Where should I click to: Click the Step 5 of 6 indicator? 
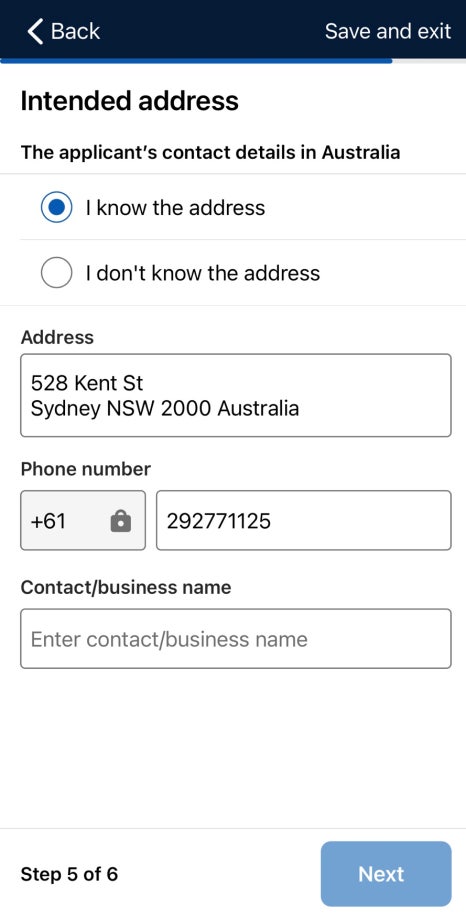pyautogui.click(x=69, y=874)
